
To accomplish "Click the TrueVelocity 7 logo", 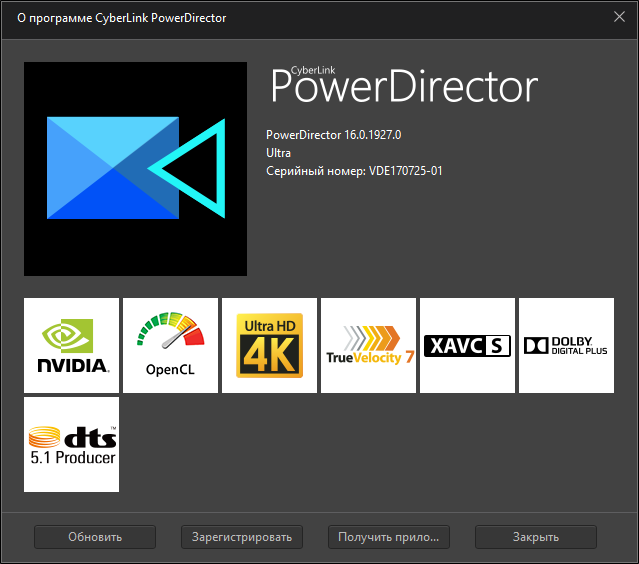I will coord(369,345).
